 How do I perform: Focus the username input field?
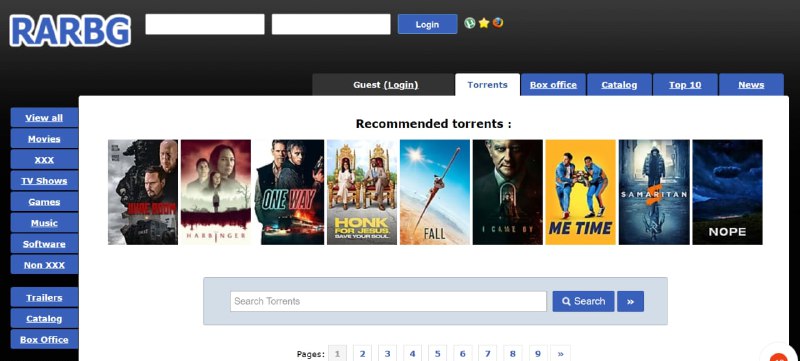[205, 24]
